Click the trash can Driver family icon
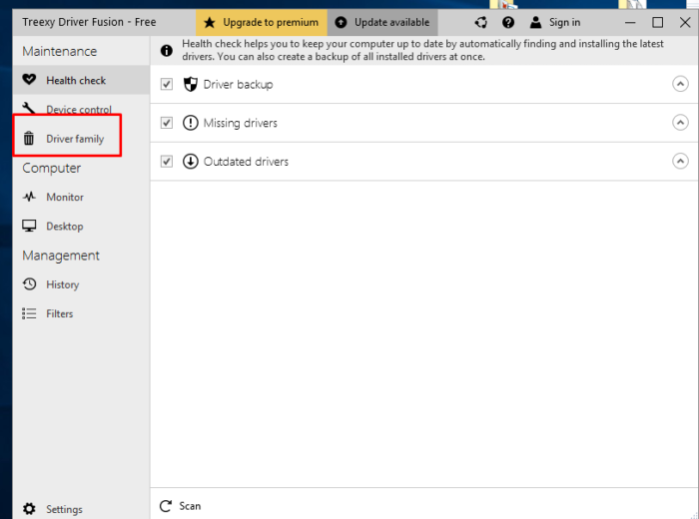 29,138
